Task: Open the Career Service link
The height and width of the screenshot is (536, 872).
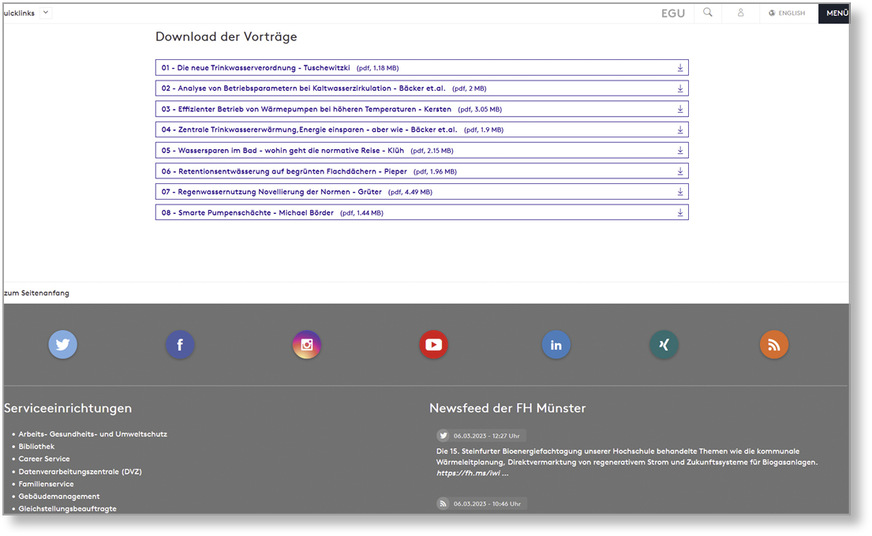Action: coord(44,459)
